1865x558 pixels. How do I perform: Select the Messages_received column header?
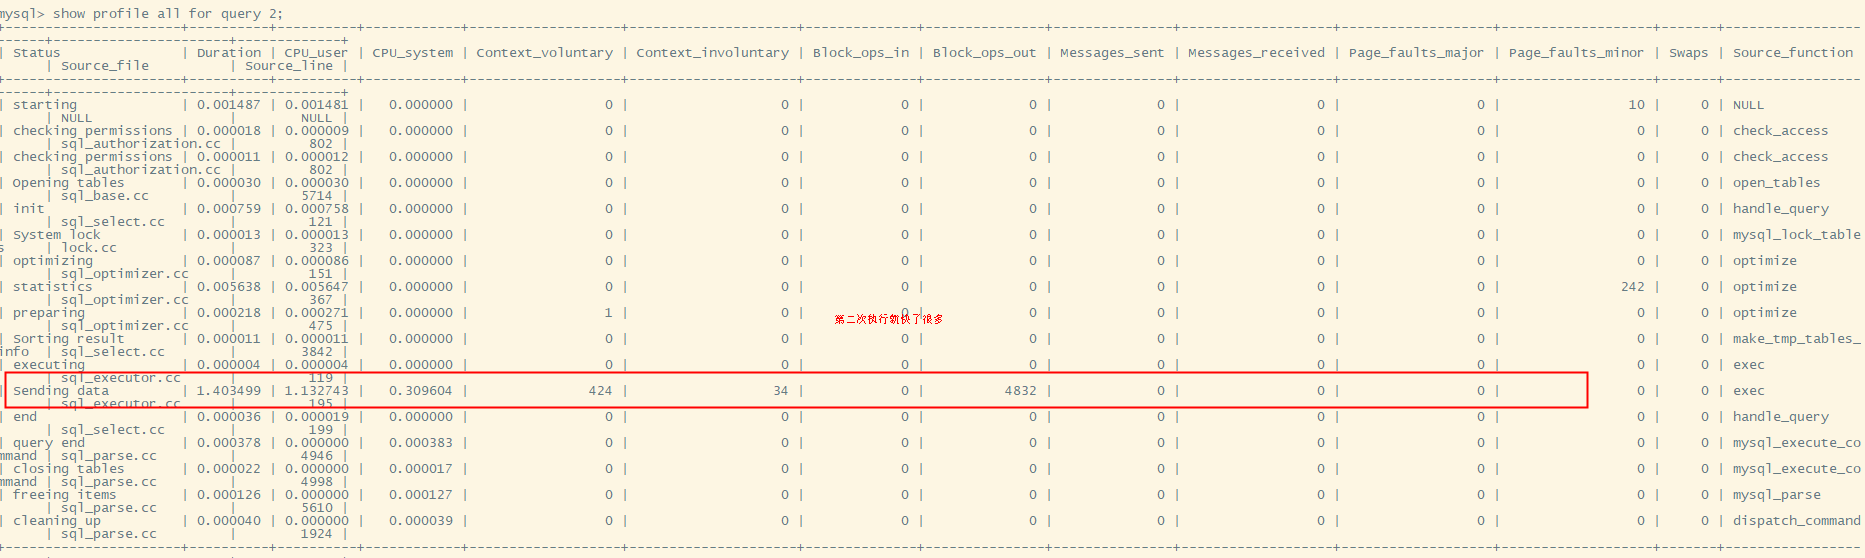pyautogui.click(x=1256, y=53)
